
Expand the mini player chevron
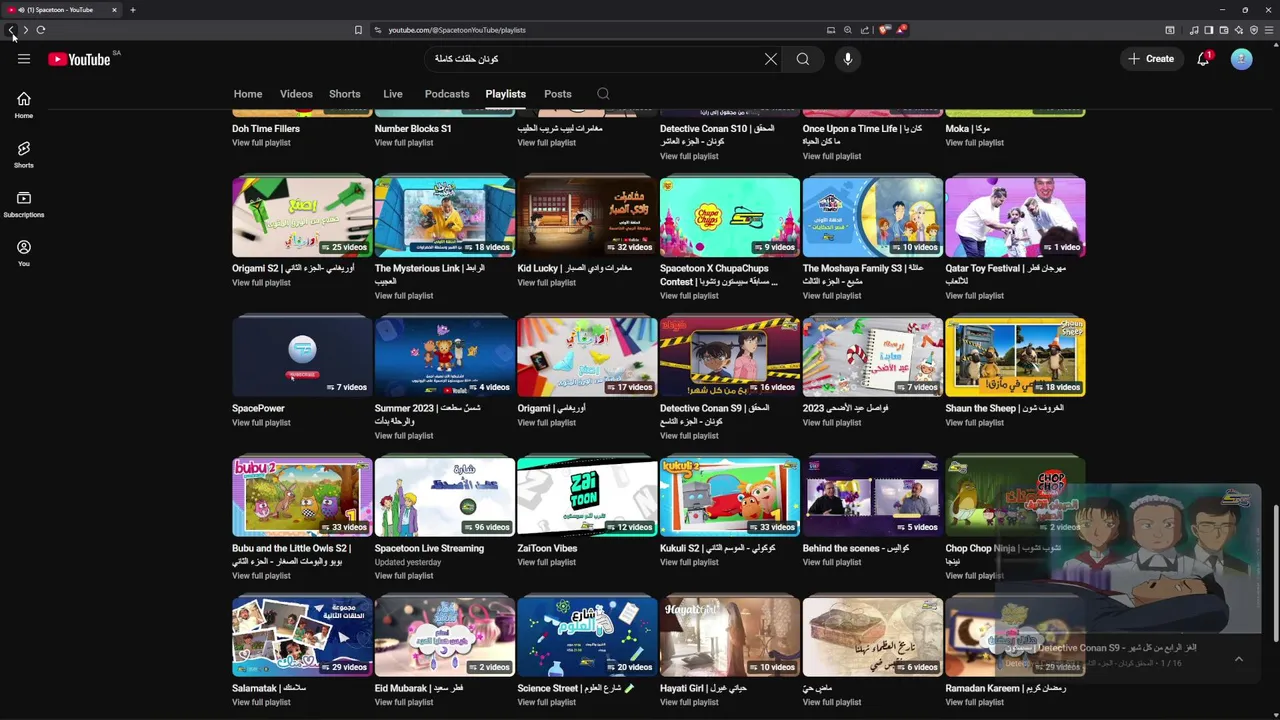tap(1239, 659)
